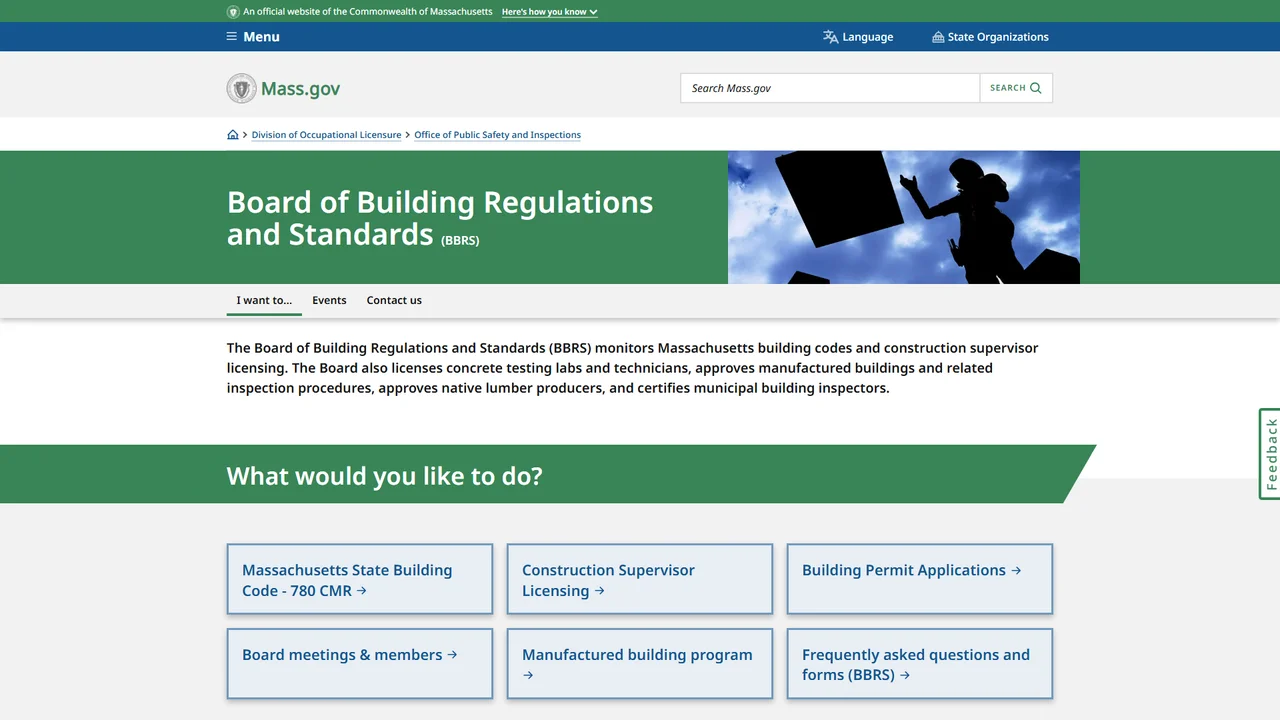
Task: Open Massachusetts State Building Code - 780 CMR
Action: point(360,579)
